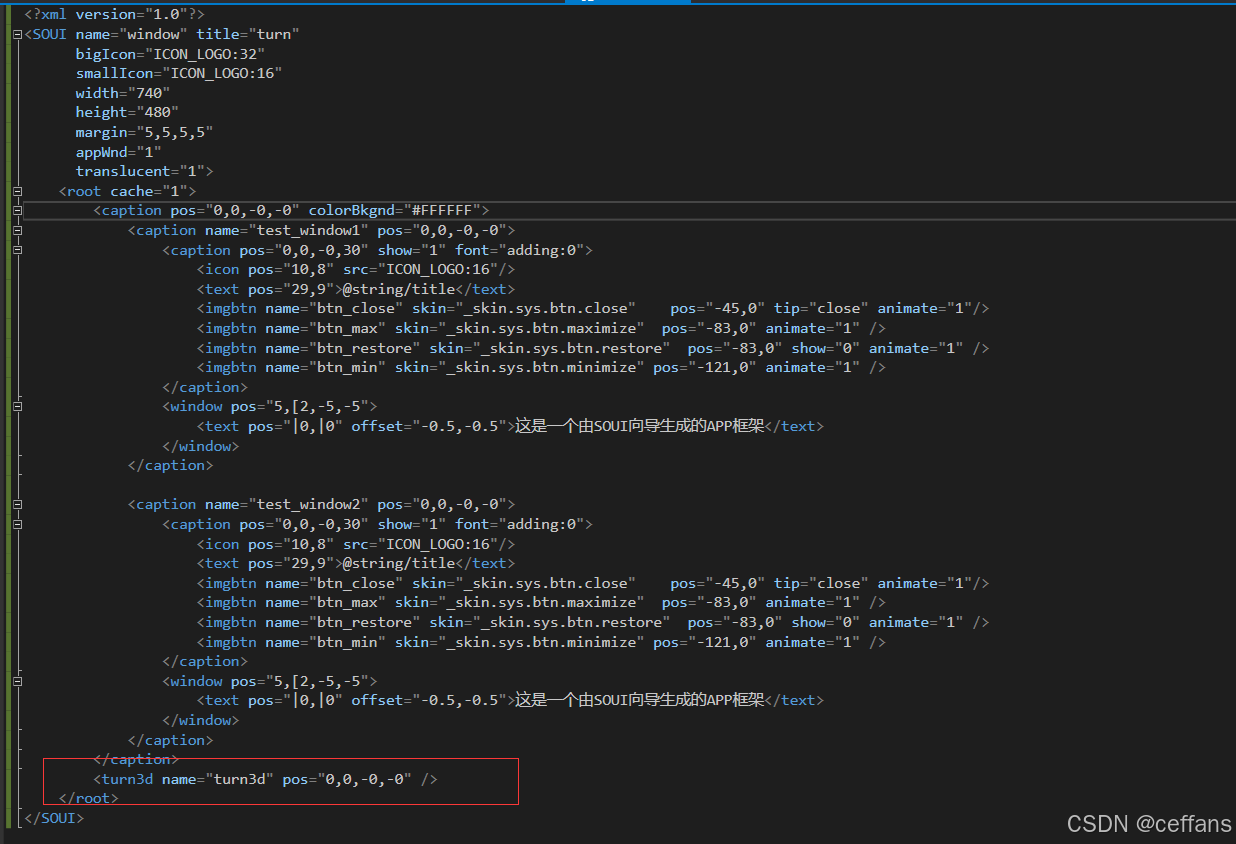Click btn_min imgbtn line in test_window2
Screen dimensions: 1236x844
pos(541,642)
